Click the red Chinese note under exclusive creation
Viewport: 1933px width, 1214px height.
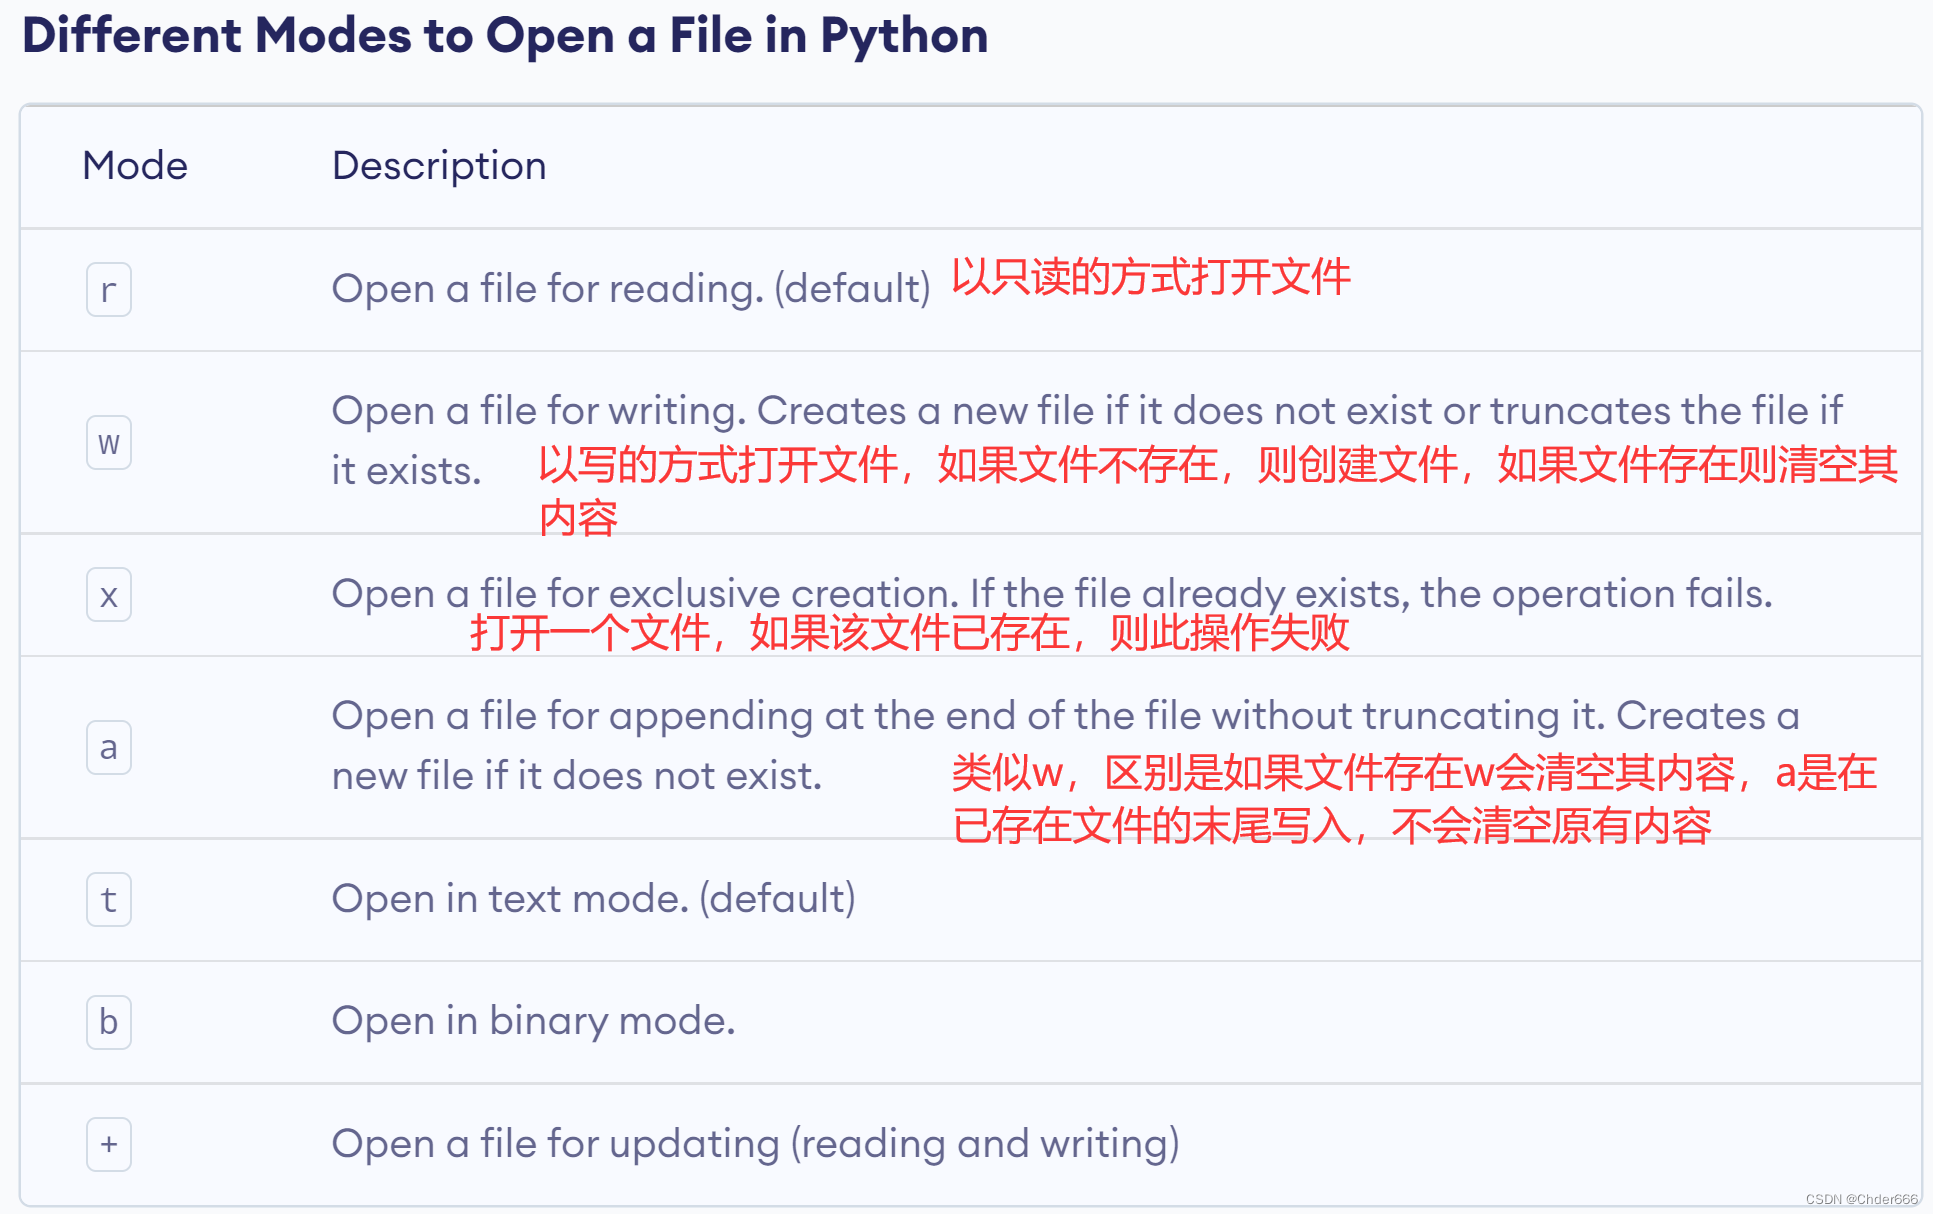[909, 633]
